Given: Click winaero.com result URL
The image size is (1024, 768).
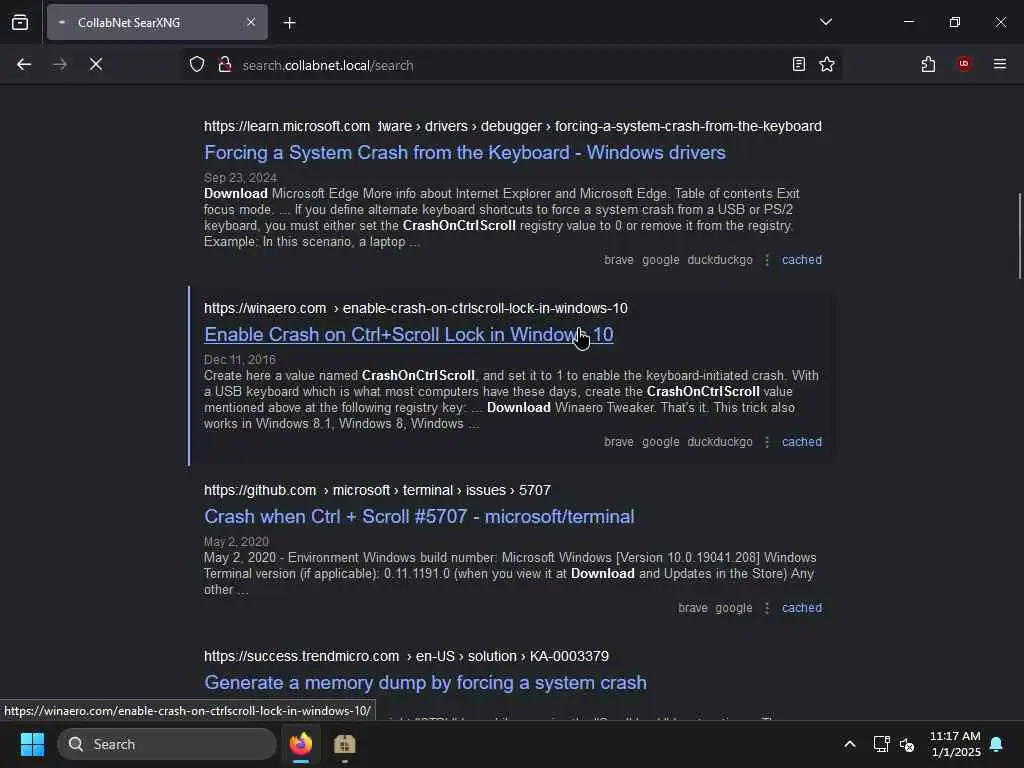Looking at the screenshot, I should 415,308.
